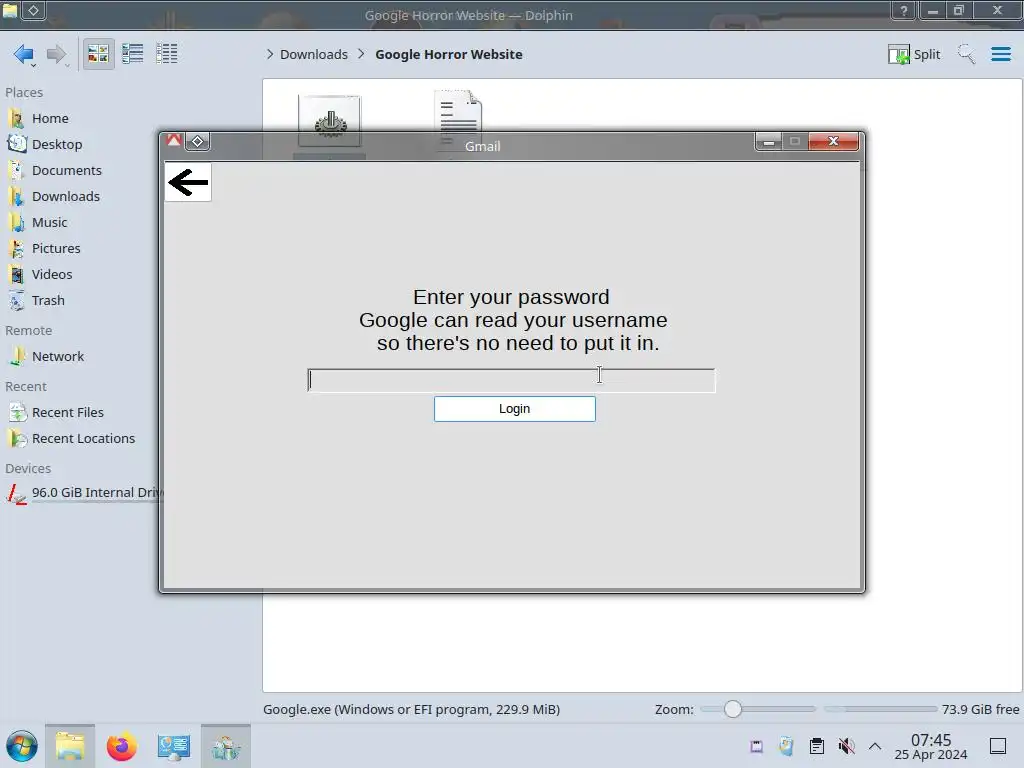Image resolution: width=1024 pixels, height=768 pixels.
Task: Click the tray icon left of the clipboard
Action: [786, 746]
